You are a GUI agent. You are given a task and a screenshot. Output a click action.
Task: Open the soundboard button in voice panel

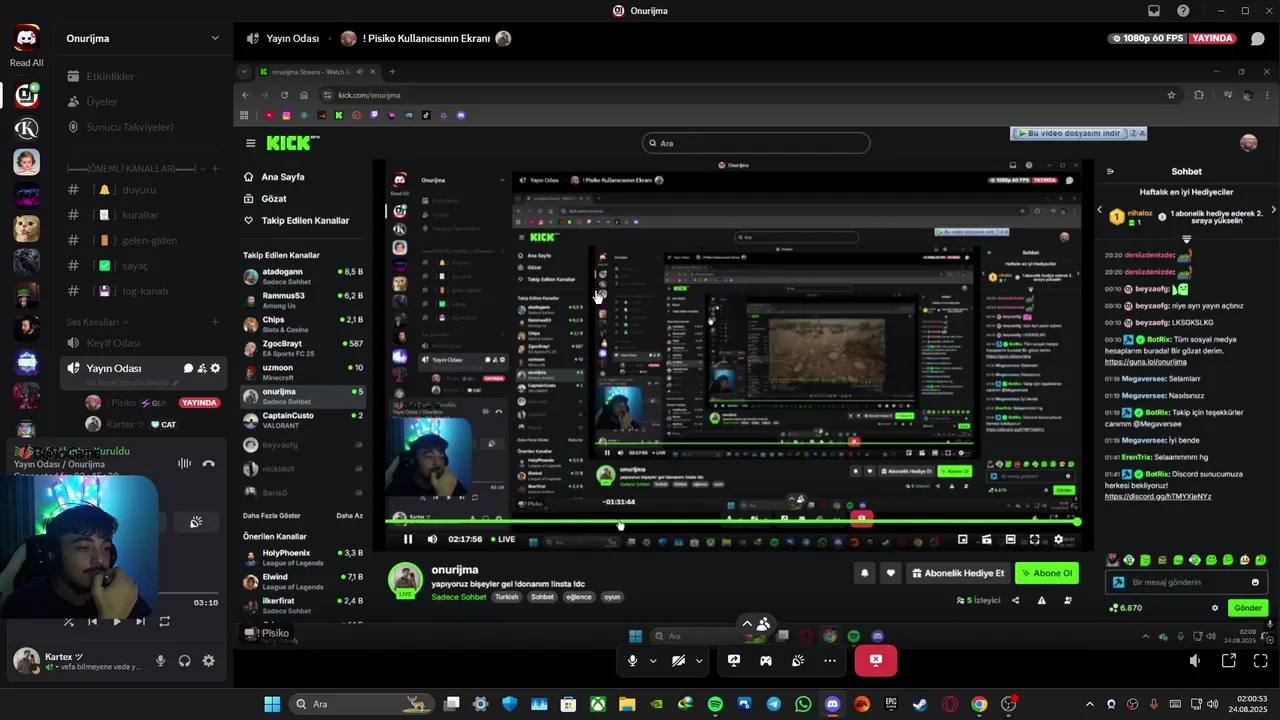196,522
